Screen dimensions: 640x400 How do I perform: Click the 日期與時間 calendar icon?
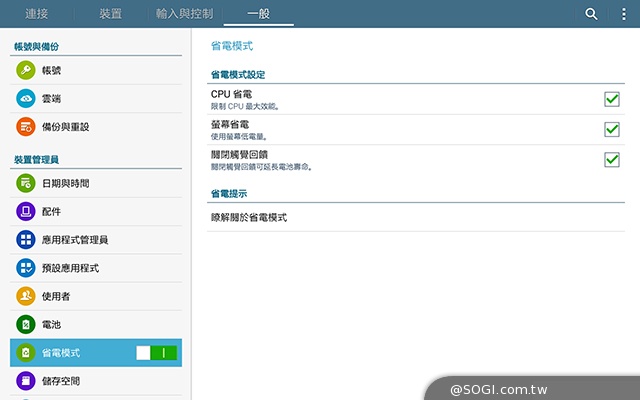(x=26, y=183)
